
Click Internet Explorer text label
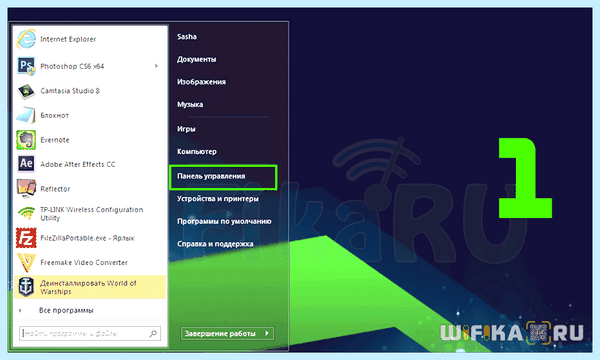[68, 39]
